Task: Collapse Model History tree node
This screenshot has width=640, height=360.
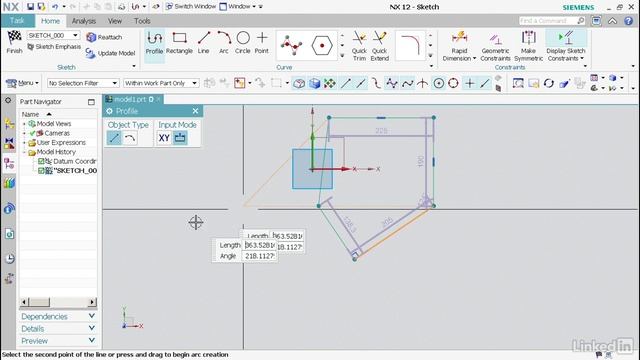Action: tap(24, 152)
